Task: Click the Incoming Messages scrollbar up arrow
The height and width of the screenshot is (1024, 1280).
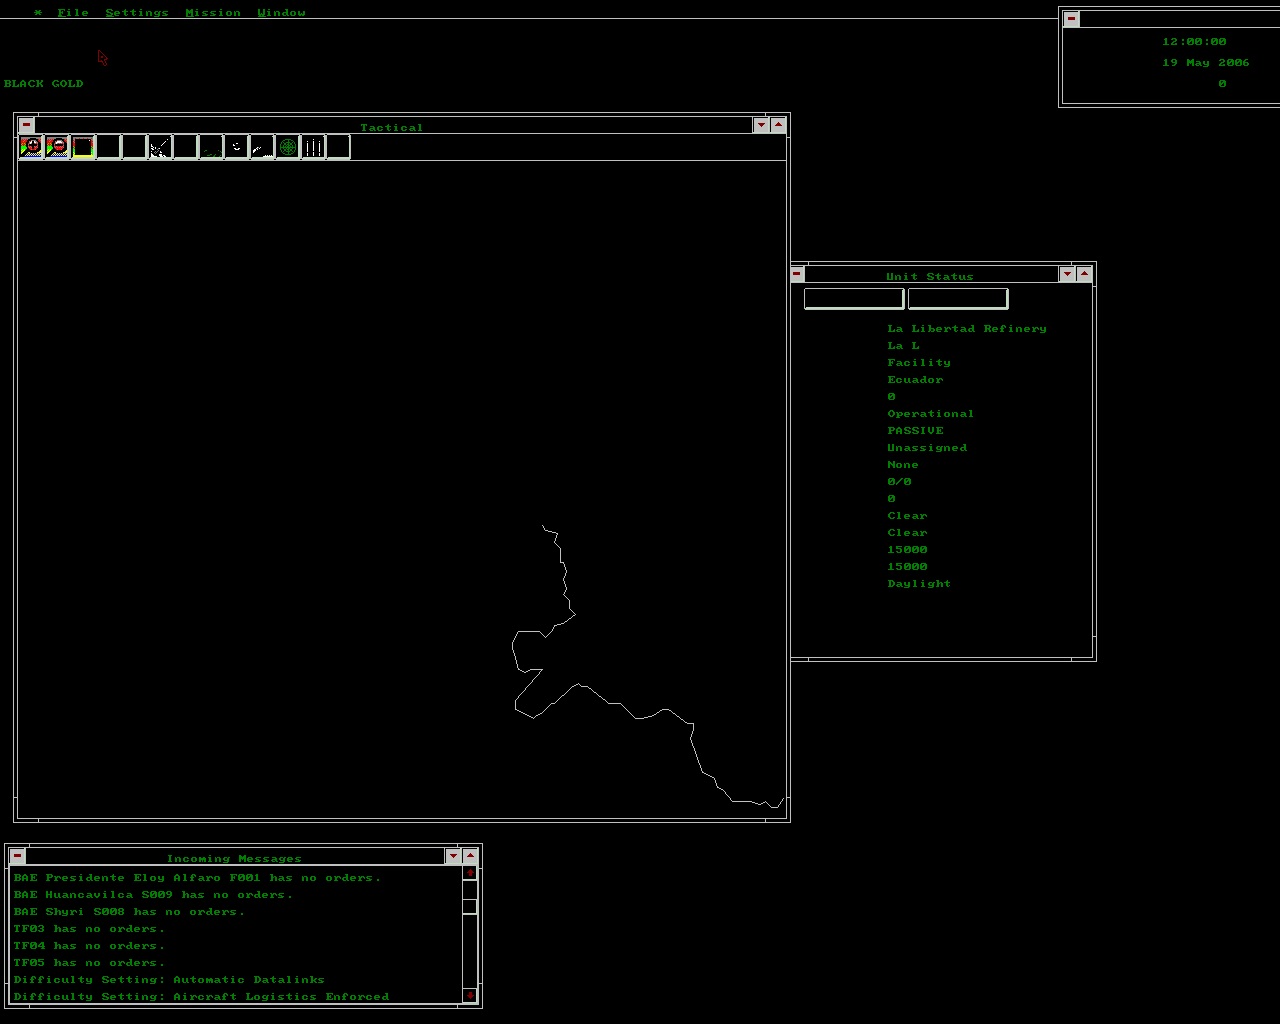Action: (x=470, y=873)
